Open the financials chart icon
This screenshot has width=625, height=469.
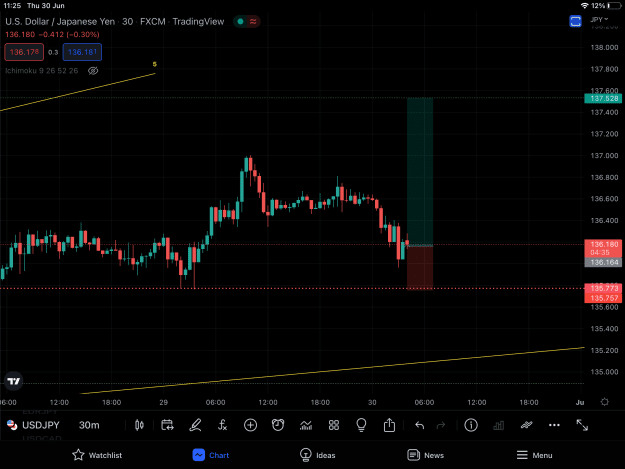[306, 426]
